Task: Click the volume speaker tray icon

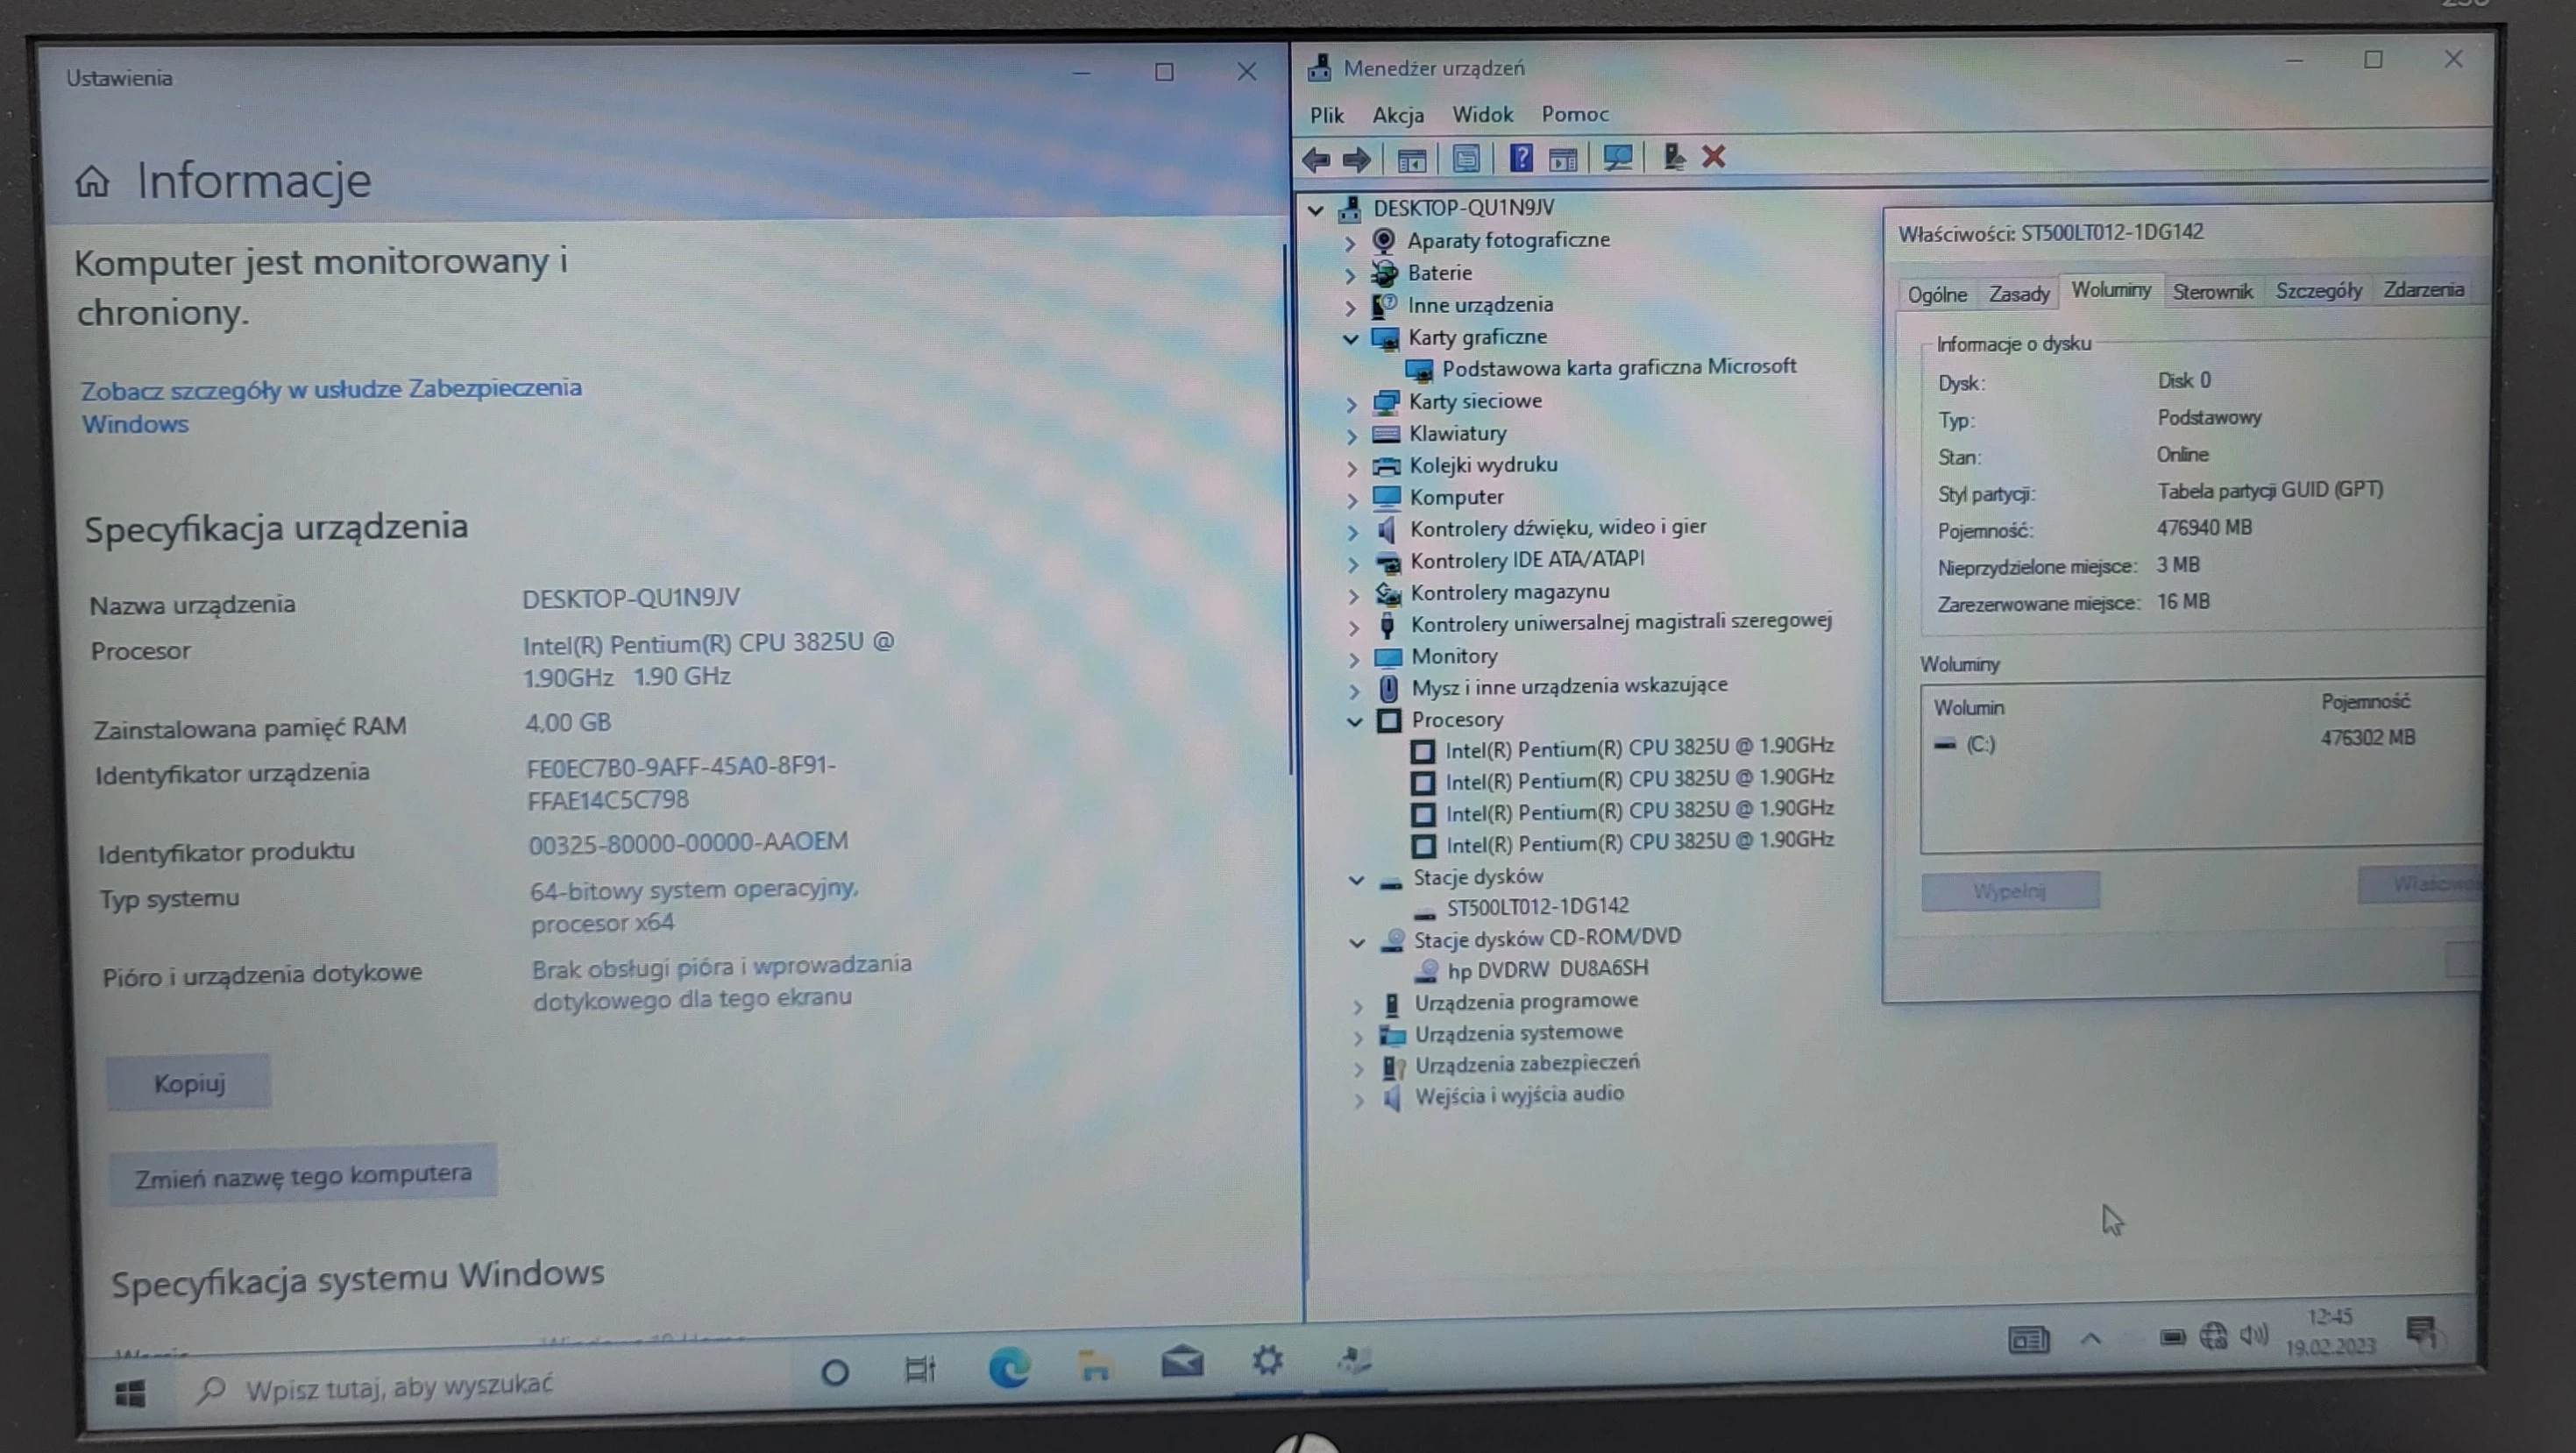Action: point(2254,1335)
